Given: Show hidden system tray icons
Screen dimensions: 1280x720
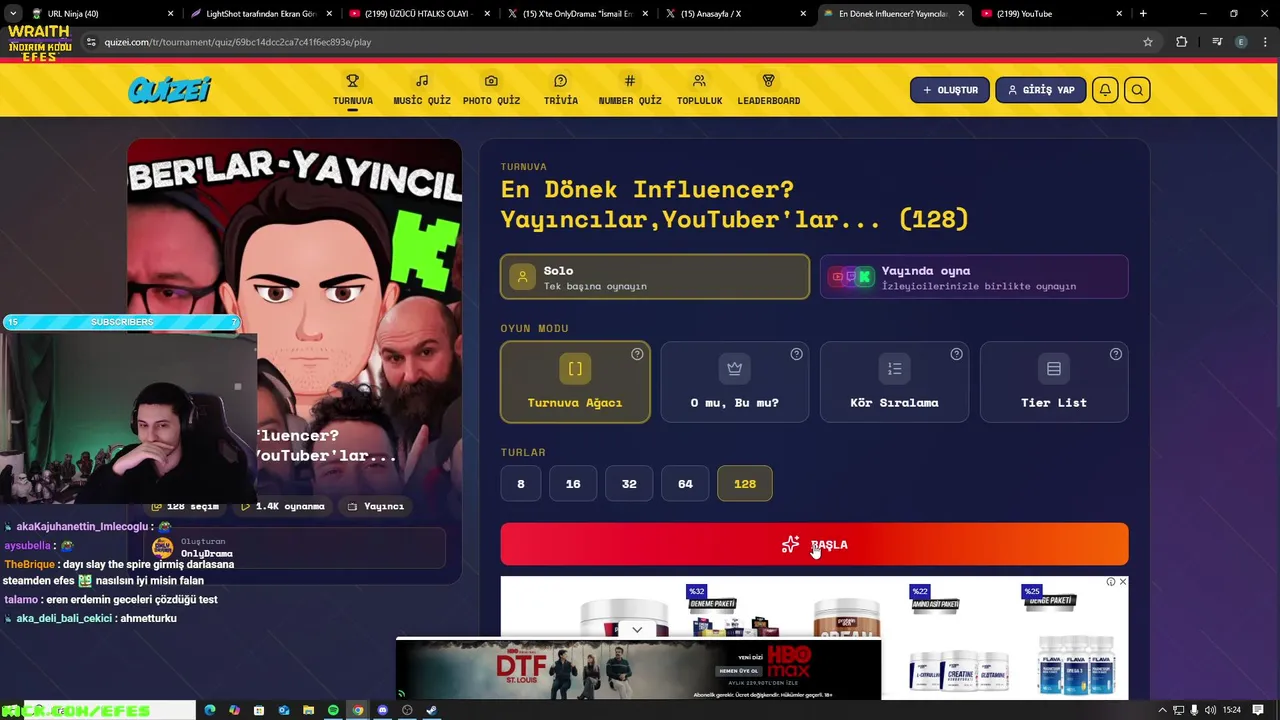Looking at the screenshot, I should [x=1163, y=710].
